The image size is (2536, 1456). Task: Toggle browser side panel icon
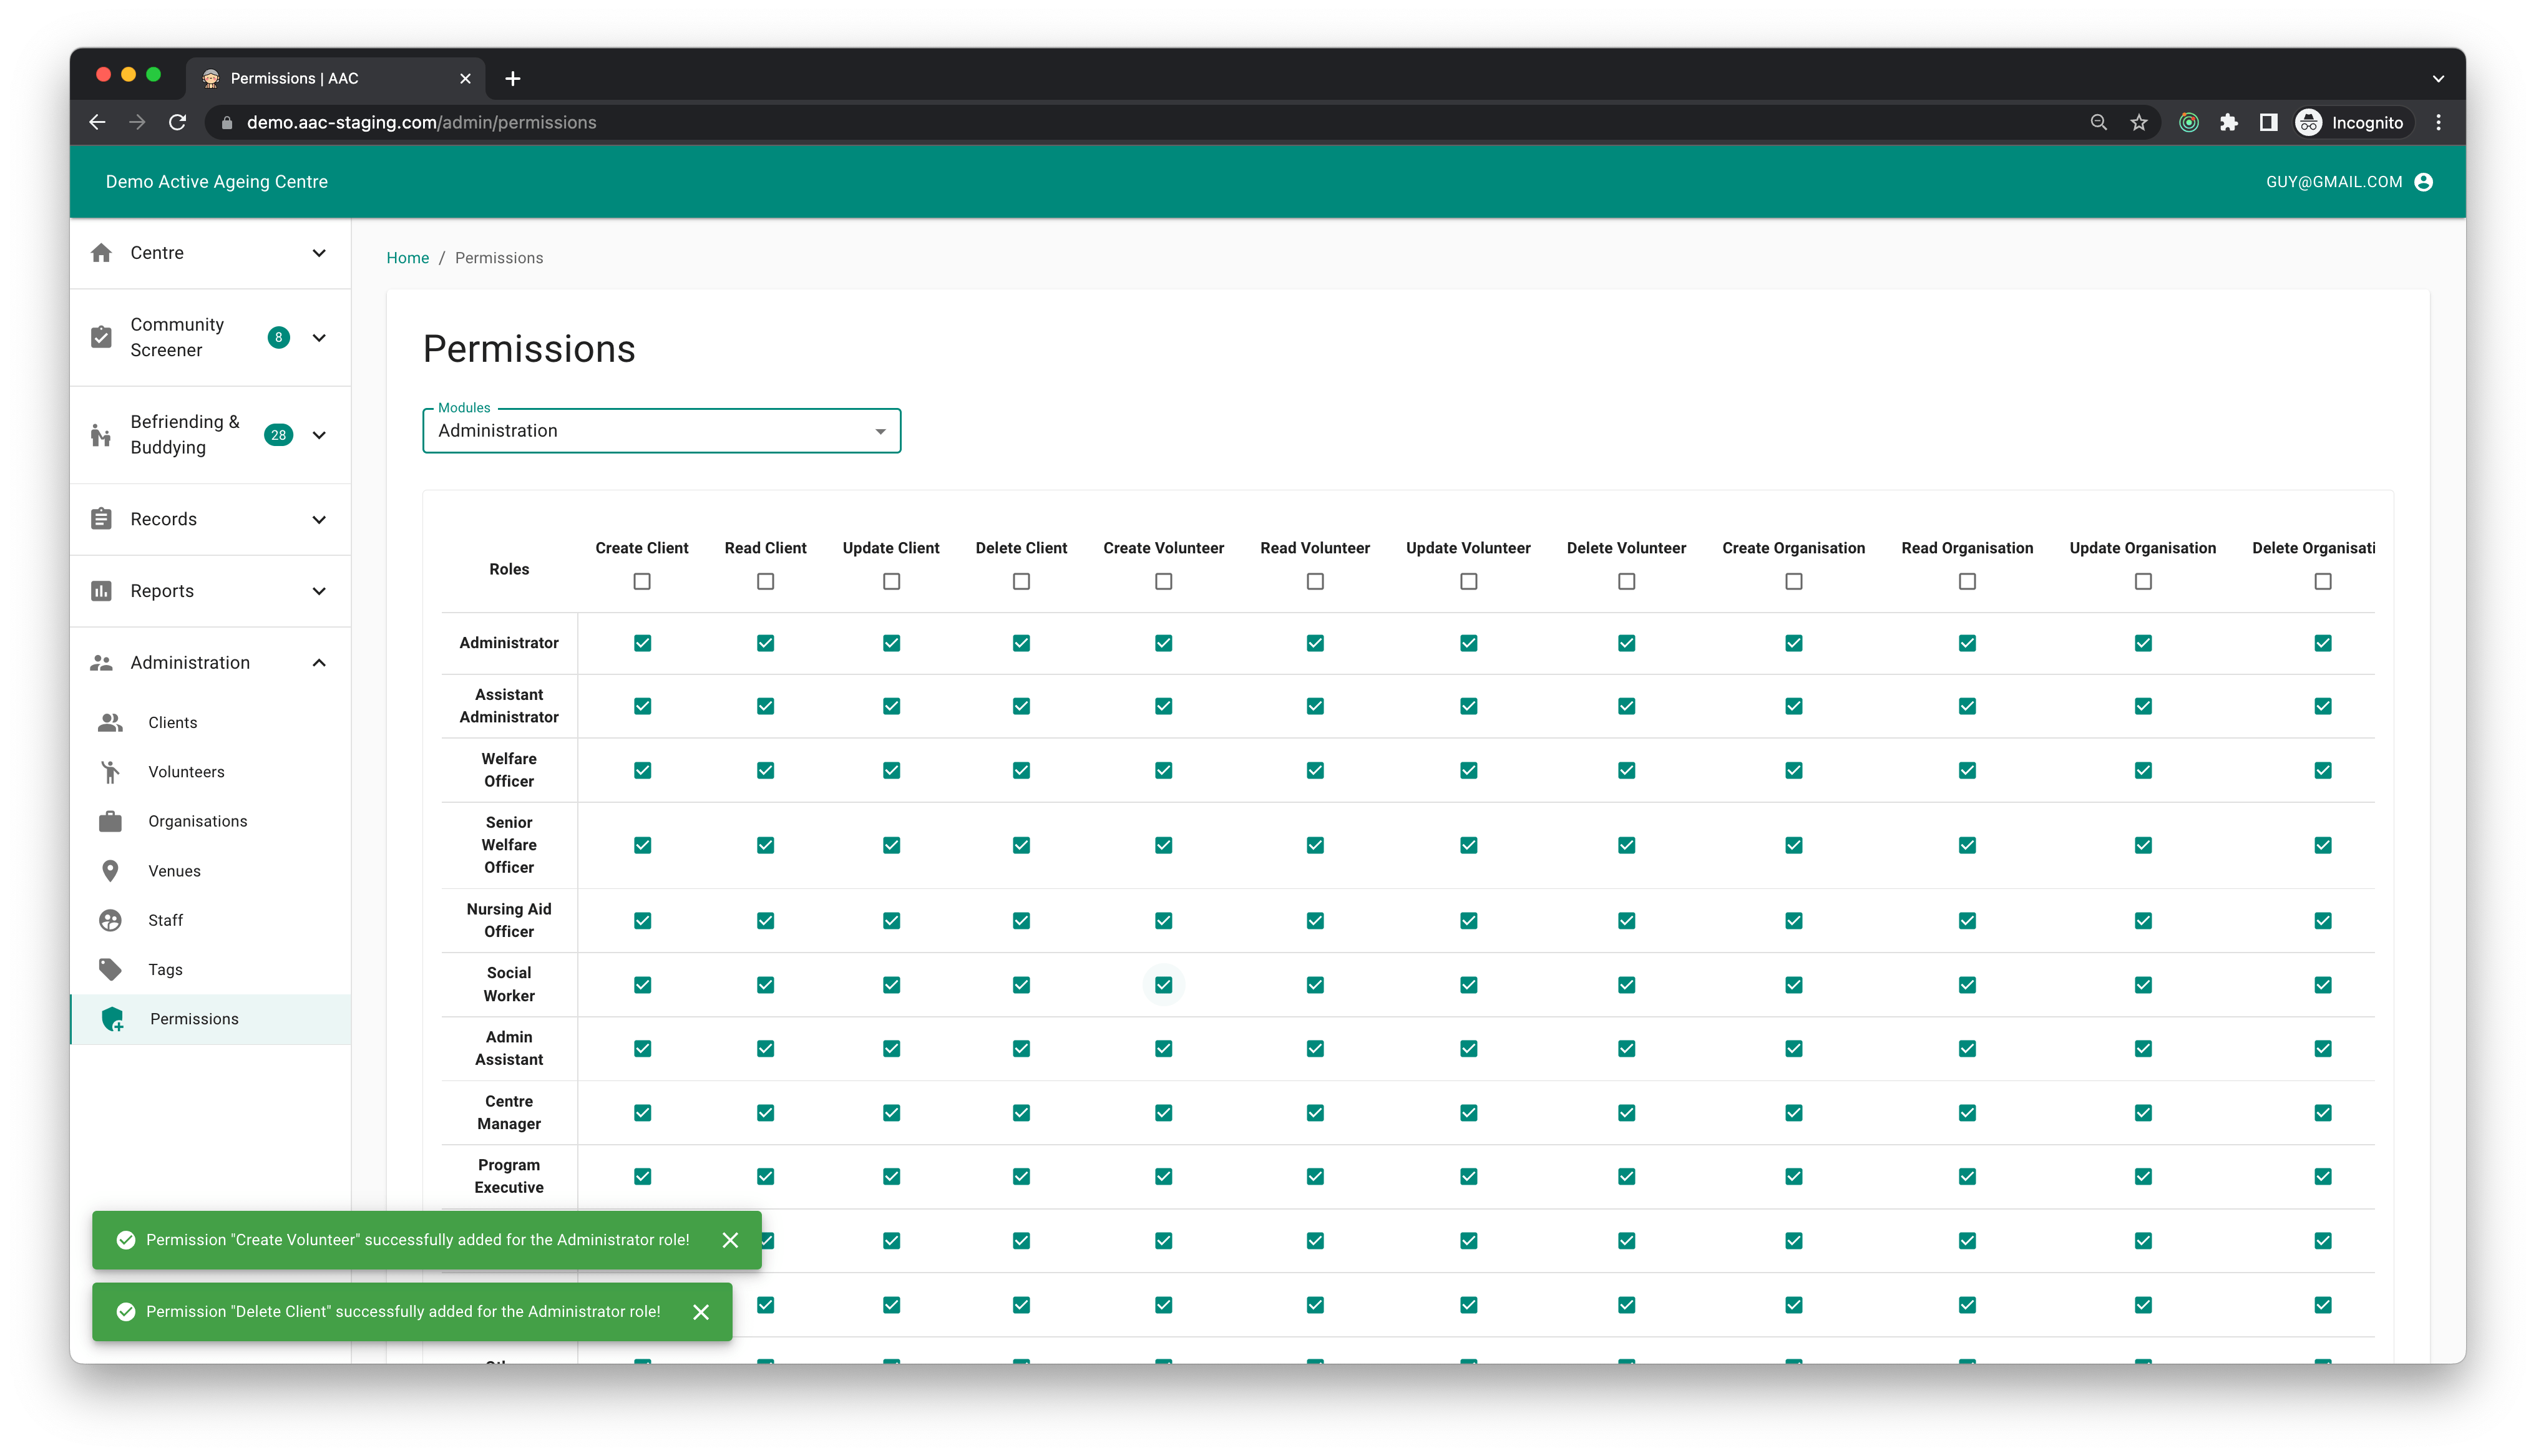[2269, 122]
